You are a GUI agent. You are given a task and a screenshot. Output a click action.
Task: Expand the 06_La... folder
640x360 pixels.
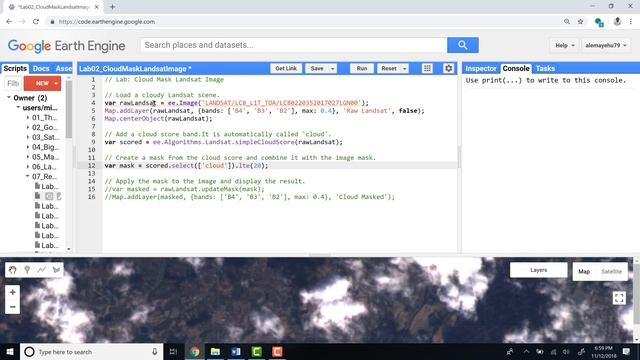point(28,167)
